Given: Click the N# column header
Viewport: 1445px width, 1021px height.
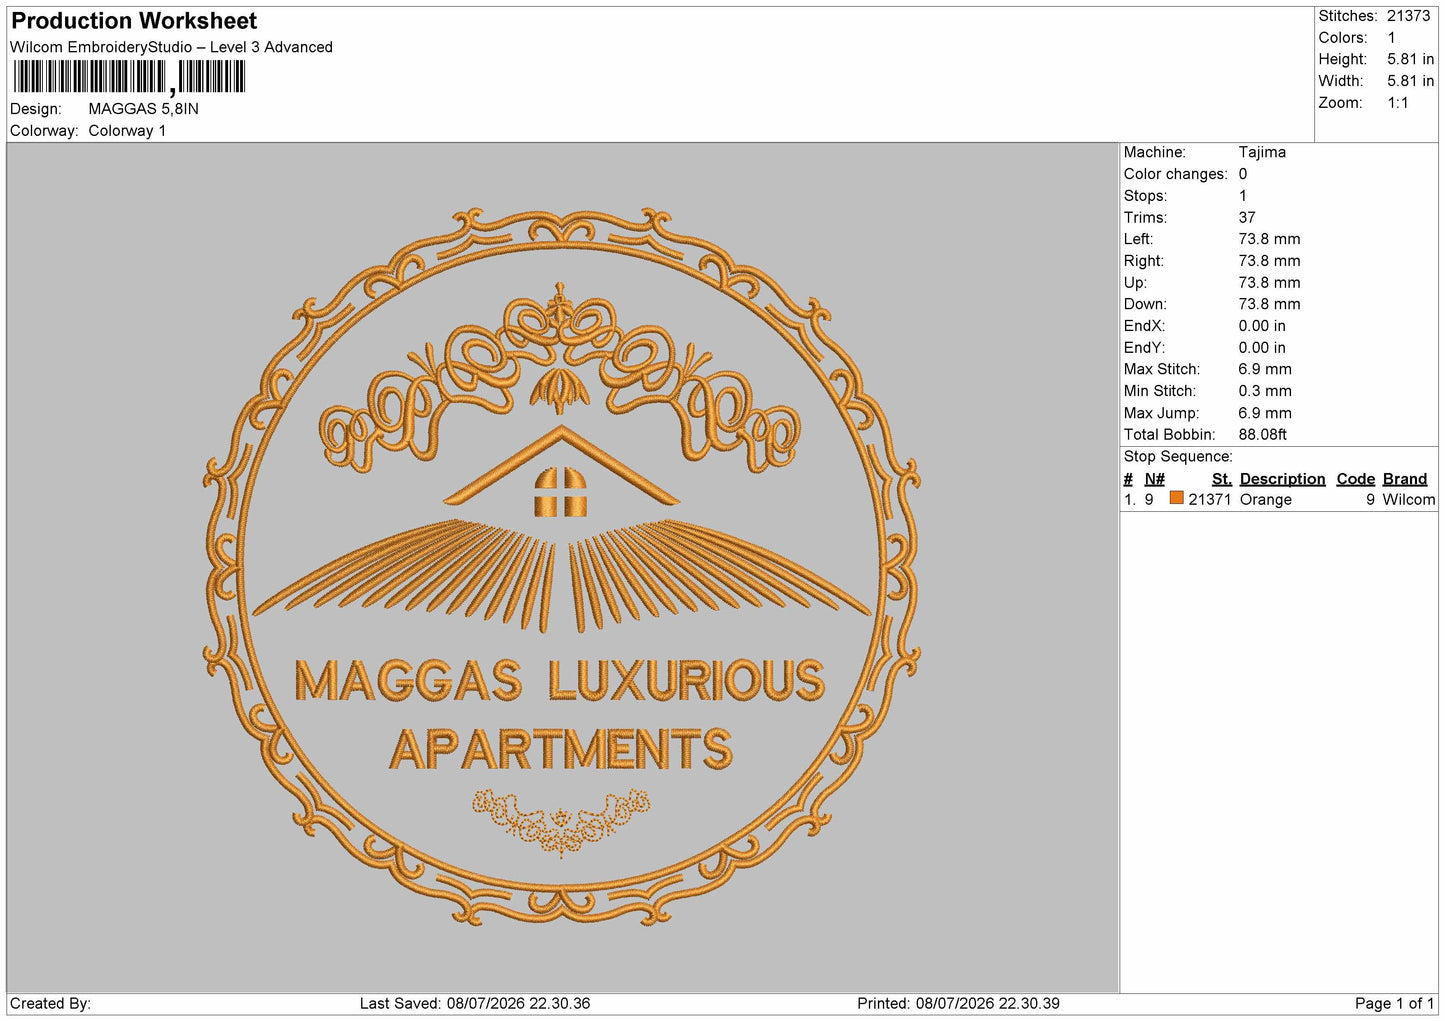Looking at the screenshot, I should click(1154, 479).
